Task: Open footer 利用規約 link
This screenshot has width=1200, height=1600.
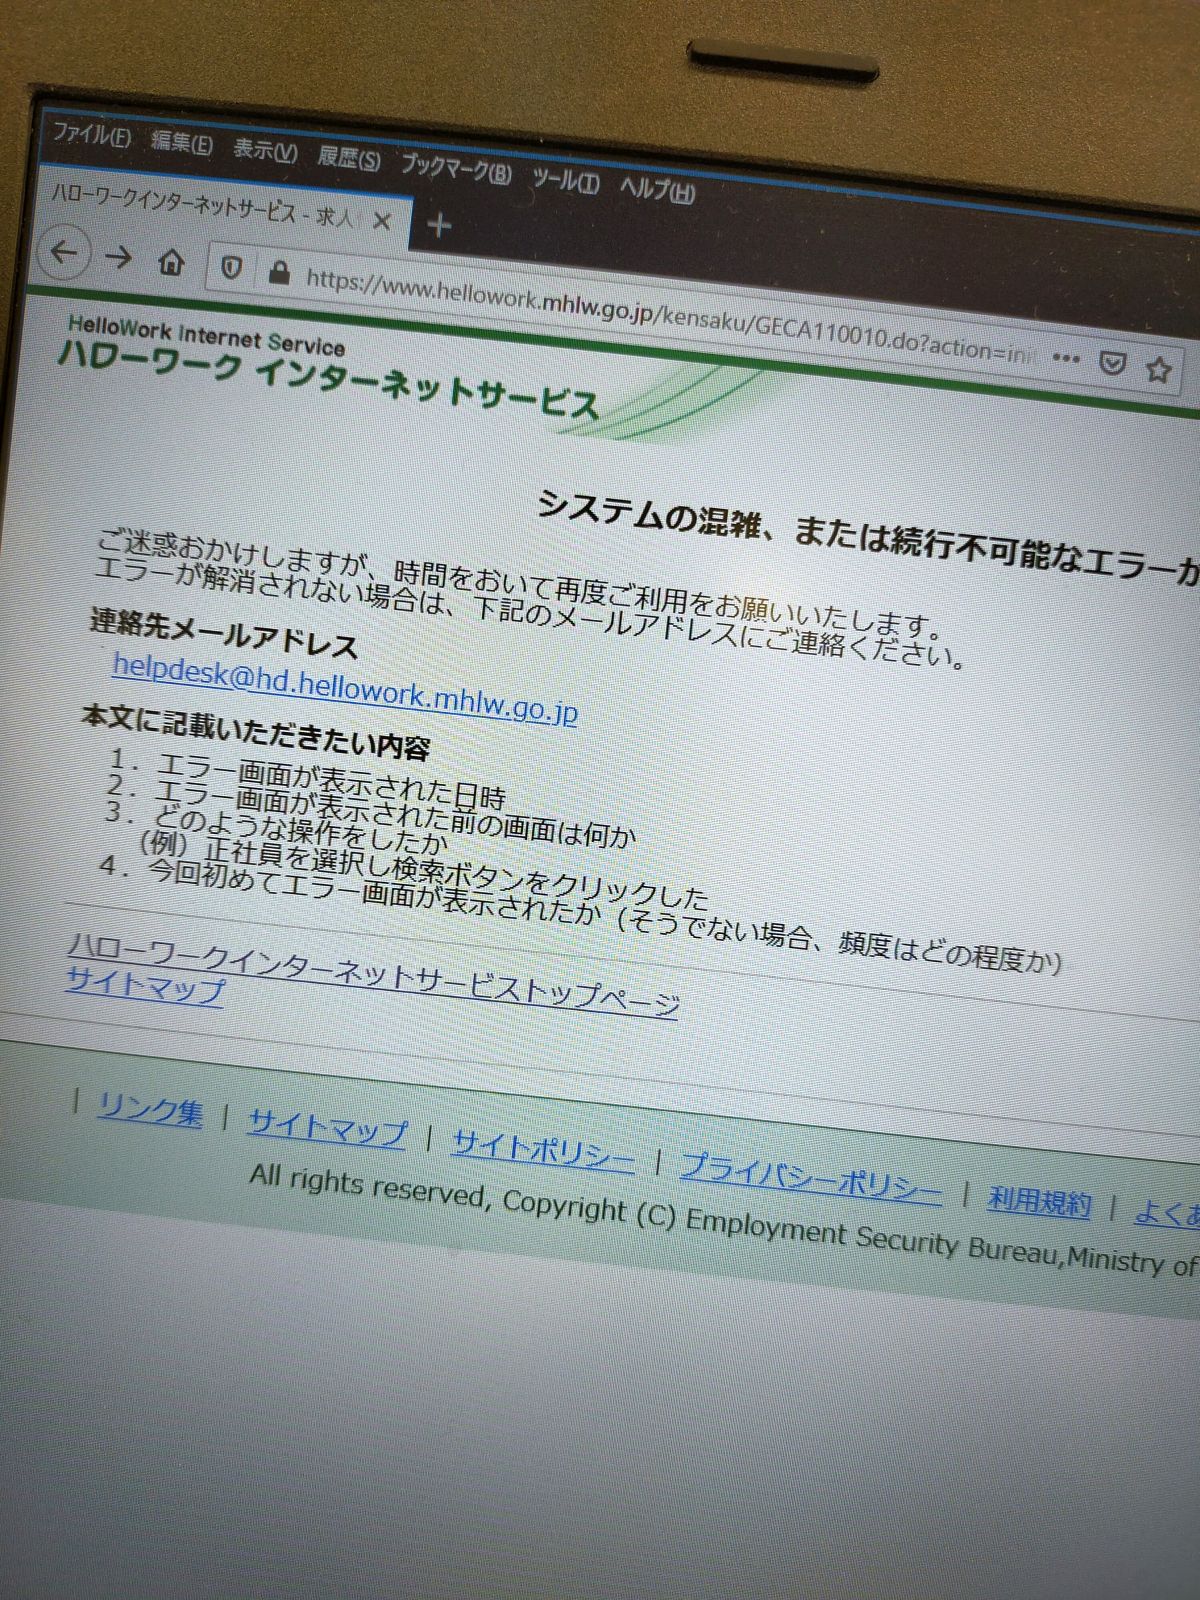Action: tap(1039, 1201)
